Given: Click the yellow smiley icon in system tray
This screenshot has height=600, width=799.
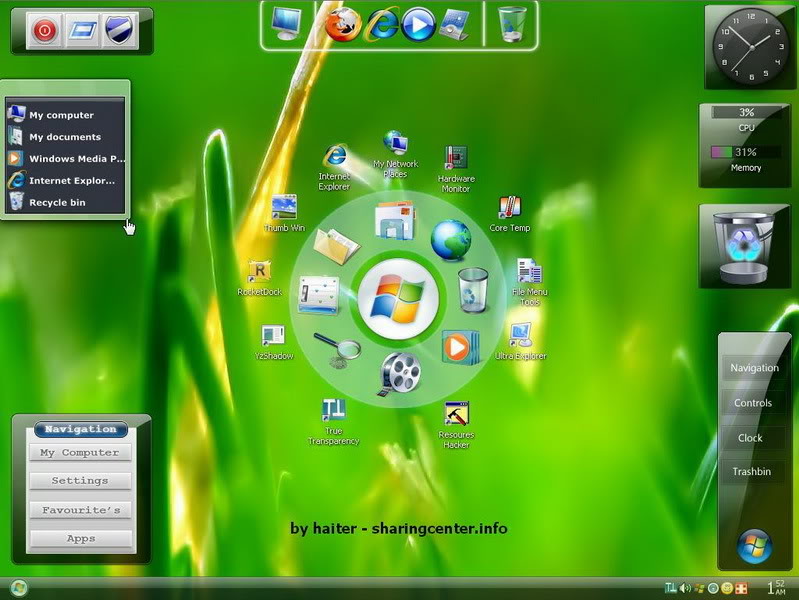Looking at the screenshot, I should click(x=727, y=588).
